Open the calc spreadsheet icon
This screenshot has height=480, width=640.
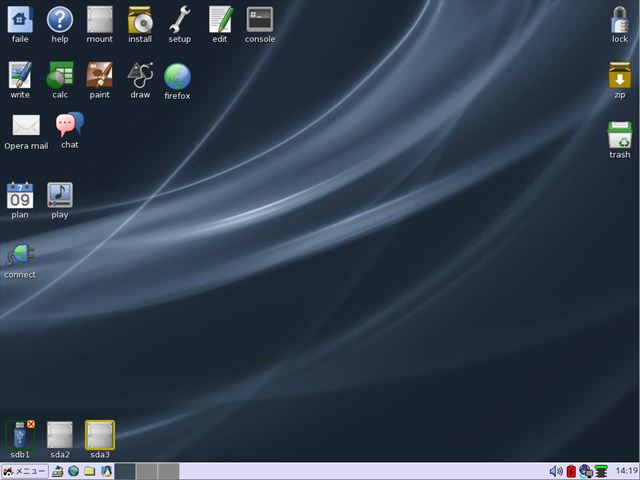60,75
